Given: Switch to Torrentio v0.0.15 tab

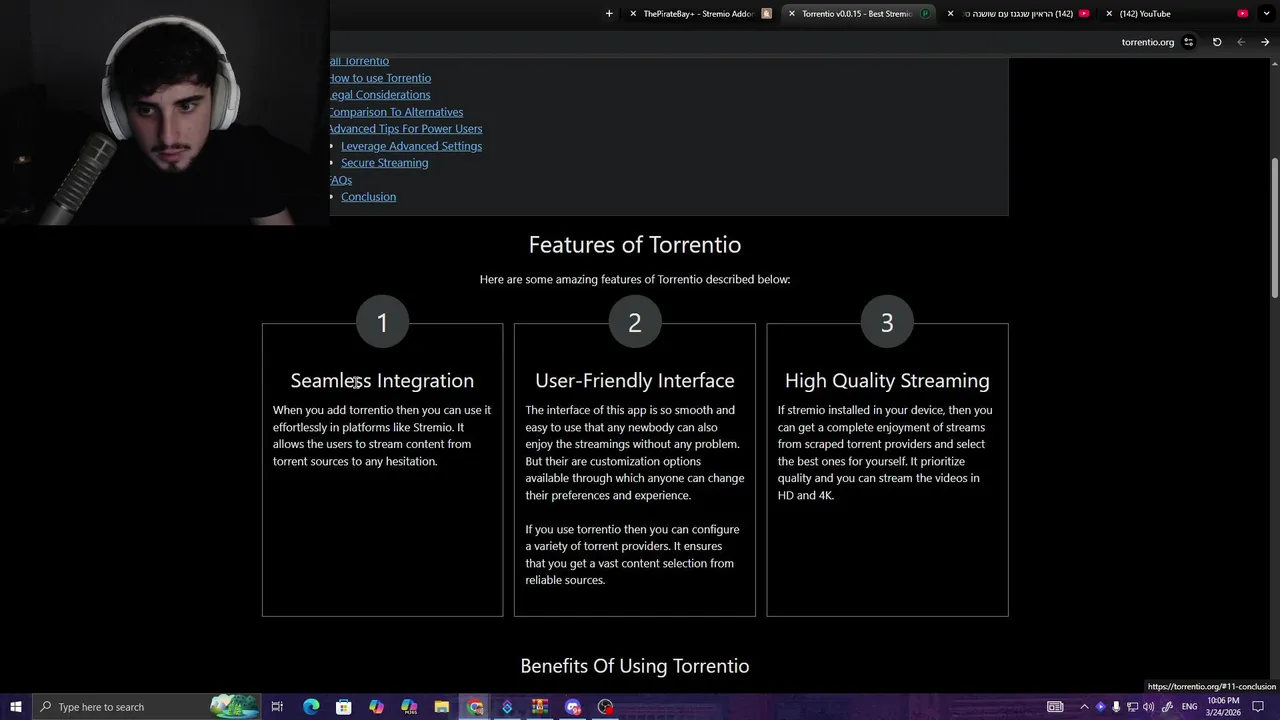Looking at the screenshot, I should [x=858, y=14].
